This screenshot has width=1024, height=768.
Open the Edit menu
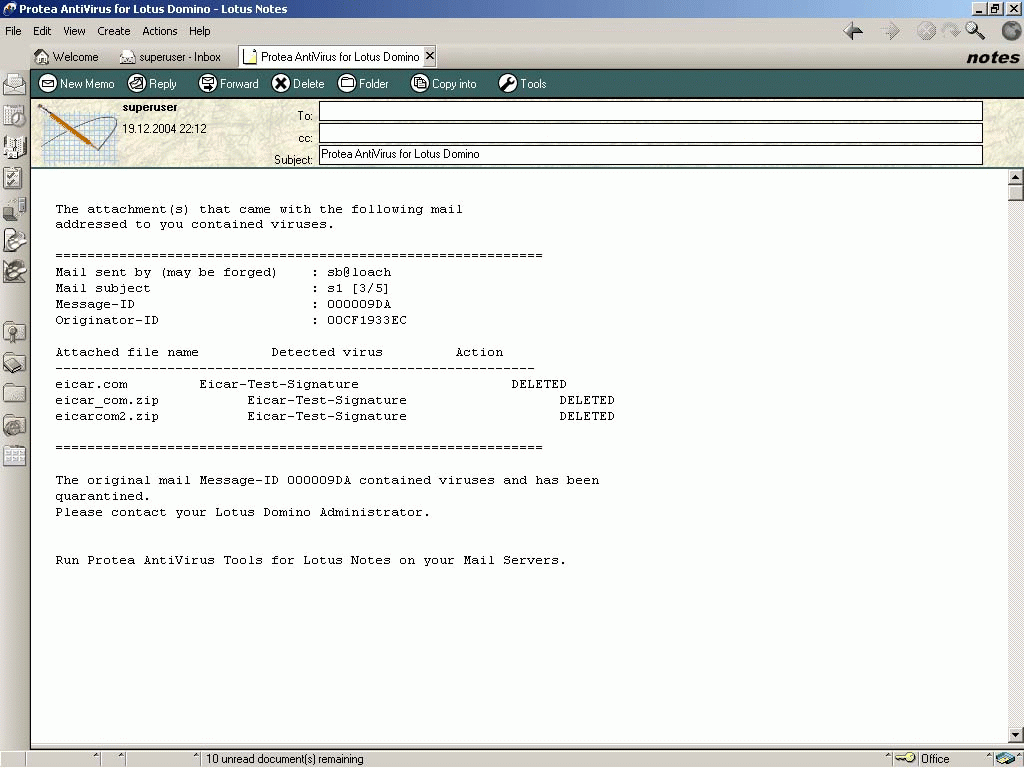[x=42, y=31]
